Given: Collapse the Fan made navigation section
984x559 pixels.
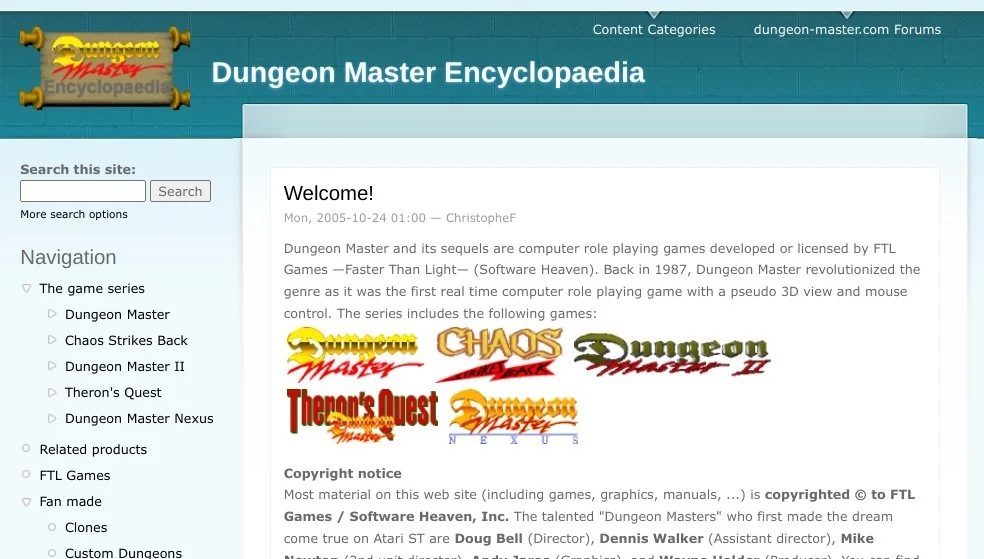Looking at the screenshot, I should [x=26, y=502].
